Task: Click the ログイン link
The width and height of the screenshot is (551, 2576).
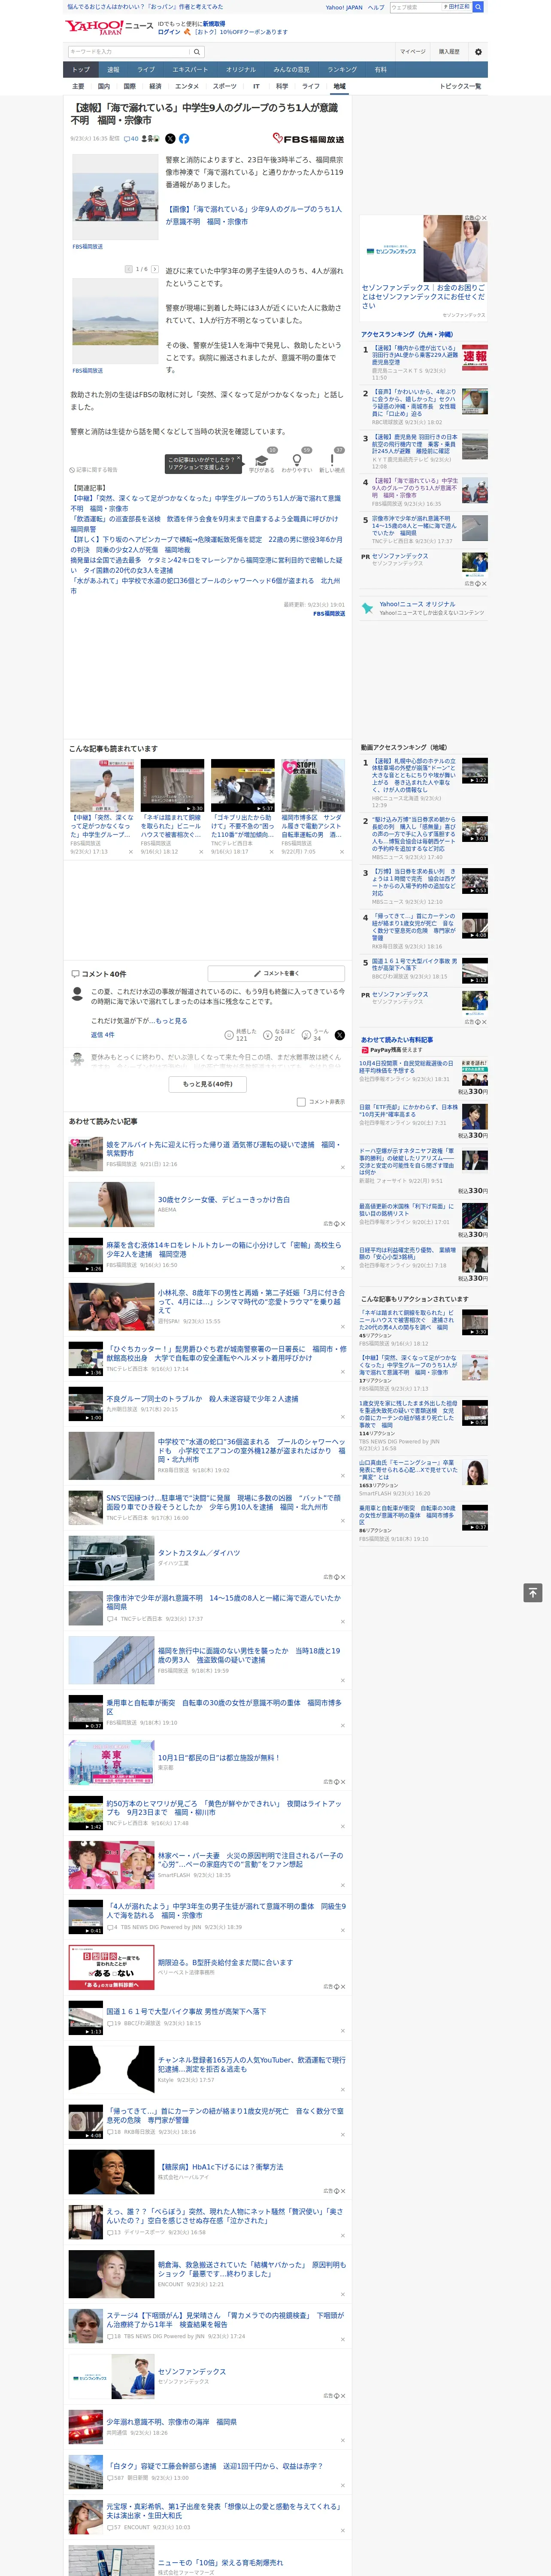Action: (169, 32)
